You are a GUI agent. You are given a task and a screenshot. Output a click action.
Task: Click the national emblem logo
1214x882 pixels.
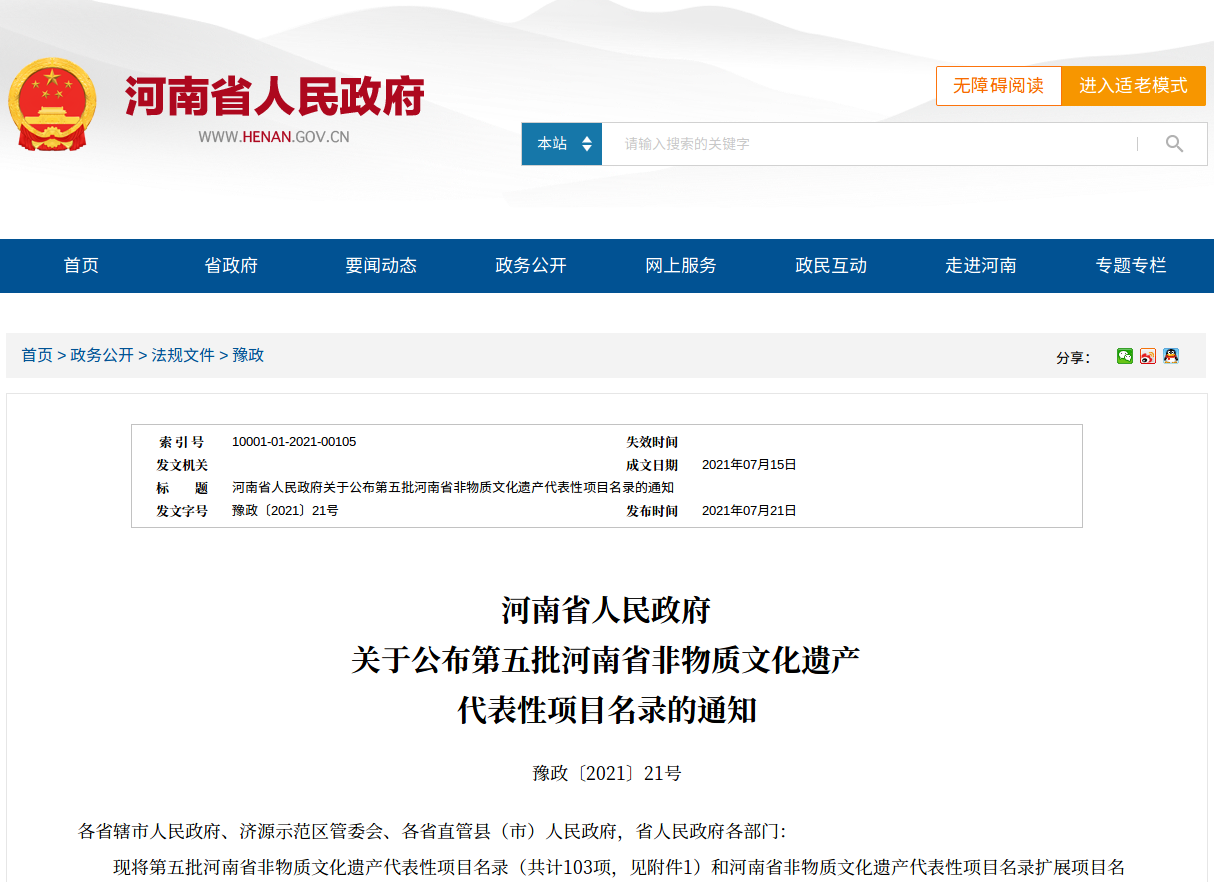point(52,105)
